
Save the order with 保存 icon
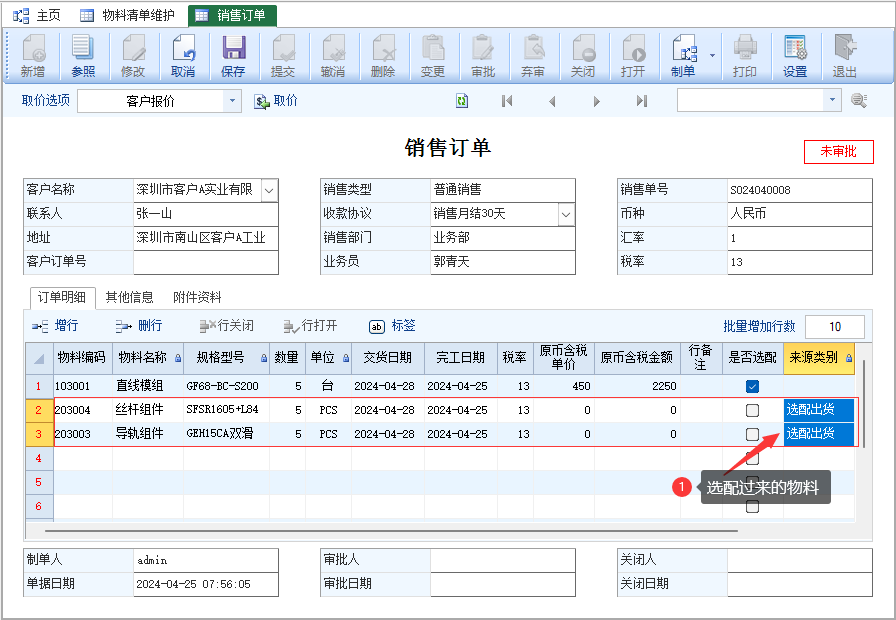(233, 56)
